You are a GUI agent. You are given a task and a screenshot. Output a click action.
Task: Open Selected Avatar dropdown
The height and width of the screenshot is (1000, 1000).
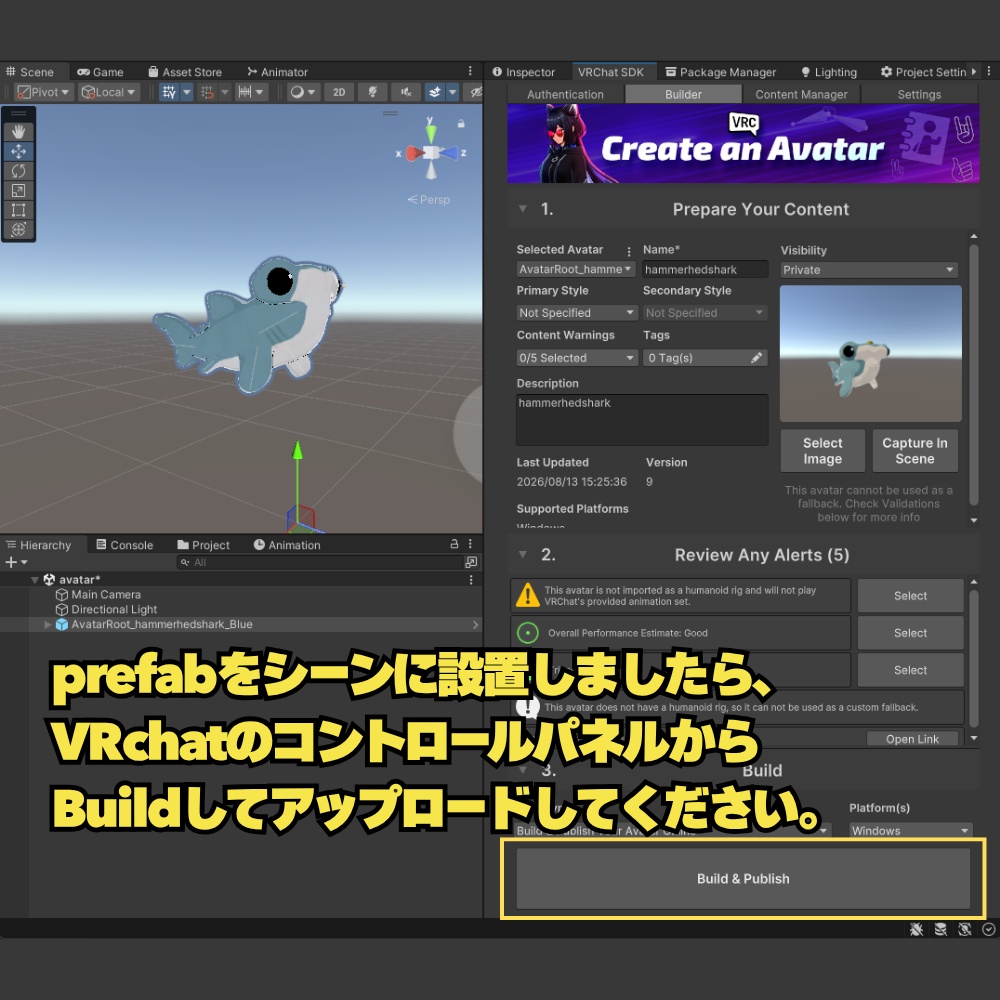575,269
